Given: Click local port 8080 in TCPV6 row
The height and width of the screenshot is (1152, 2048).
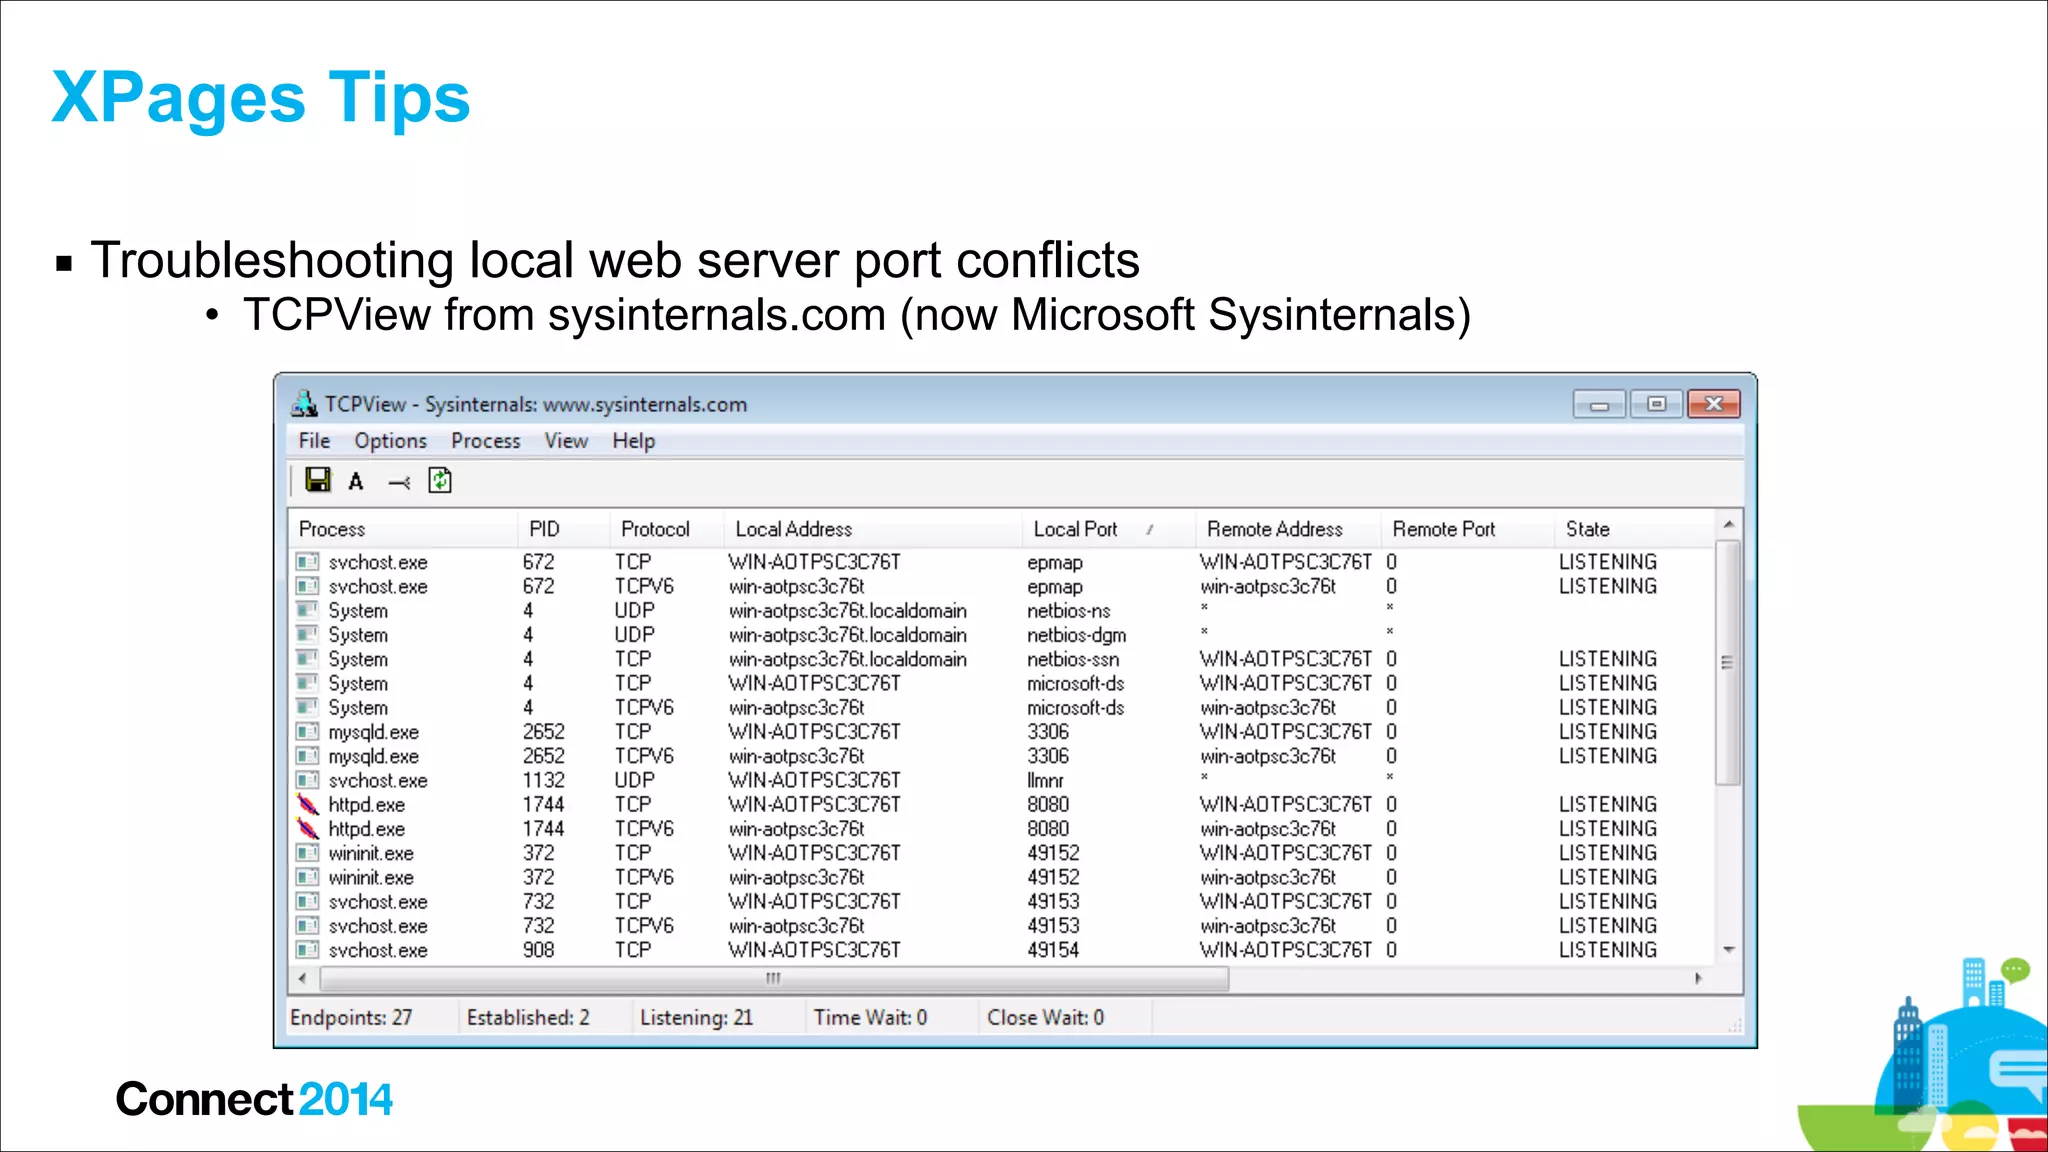Looking at the screenshot, I should (x=1048, y=829).
